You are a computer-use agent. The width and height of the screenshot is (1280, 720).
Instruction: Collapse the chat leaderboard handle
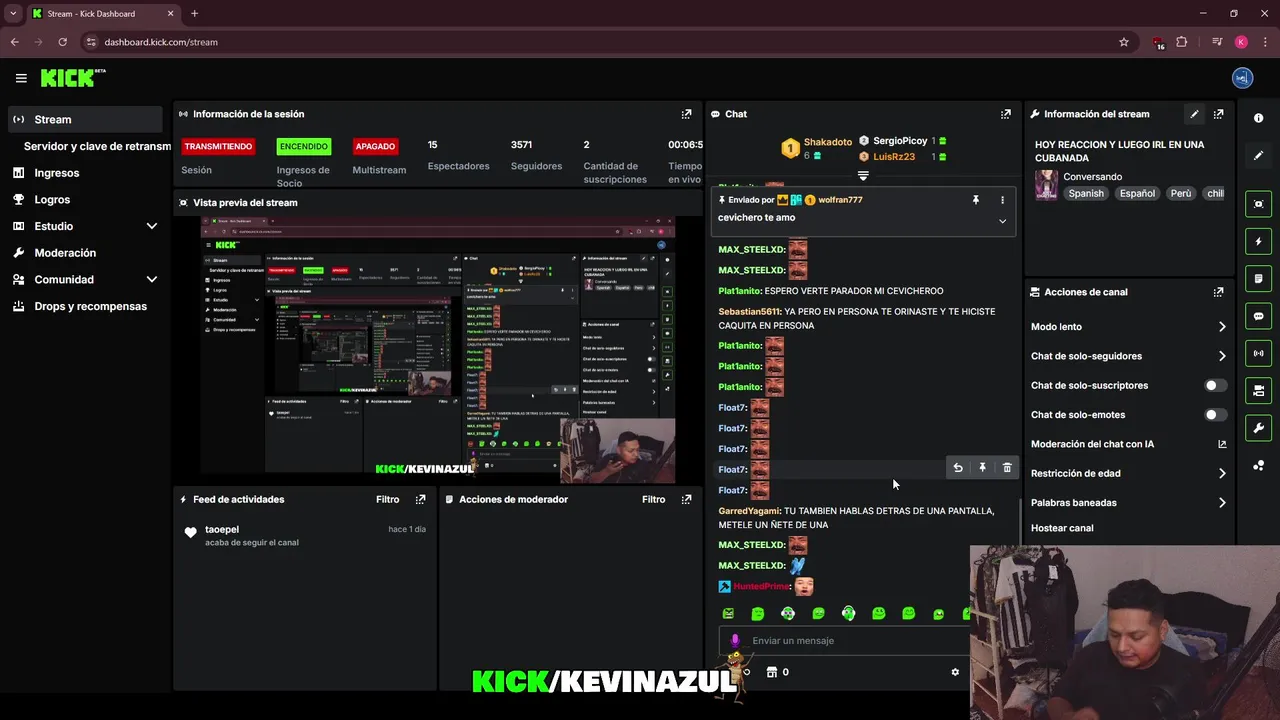863,175
